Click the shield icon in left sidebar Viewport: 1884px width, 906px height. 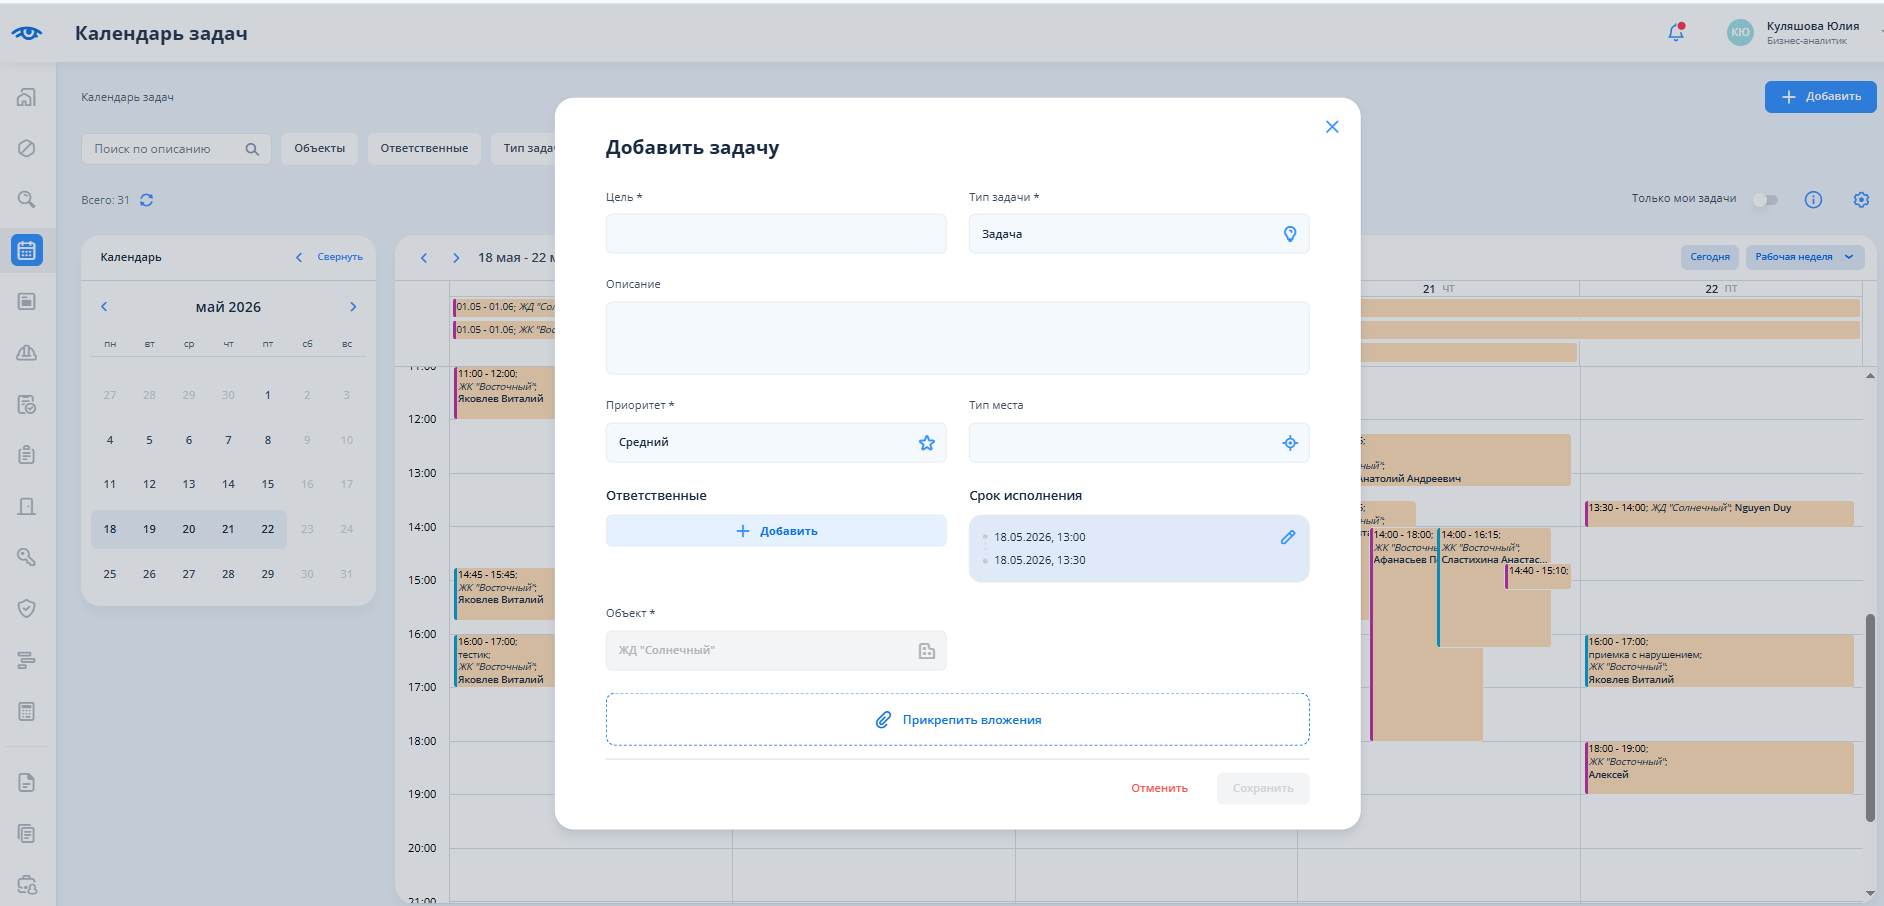point(27,608)
